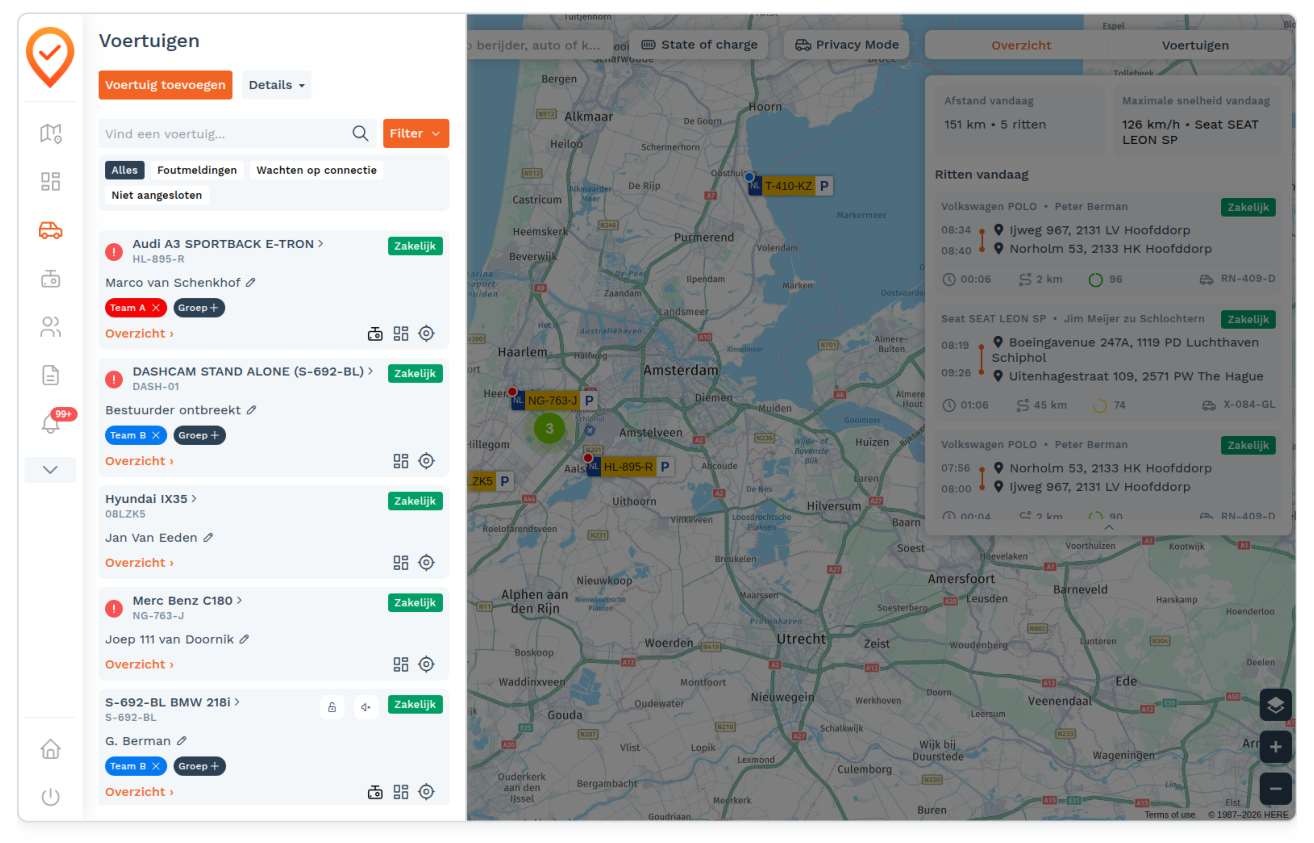Select Niet aangesloten filter chip

[157, 195]
